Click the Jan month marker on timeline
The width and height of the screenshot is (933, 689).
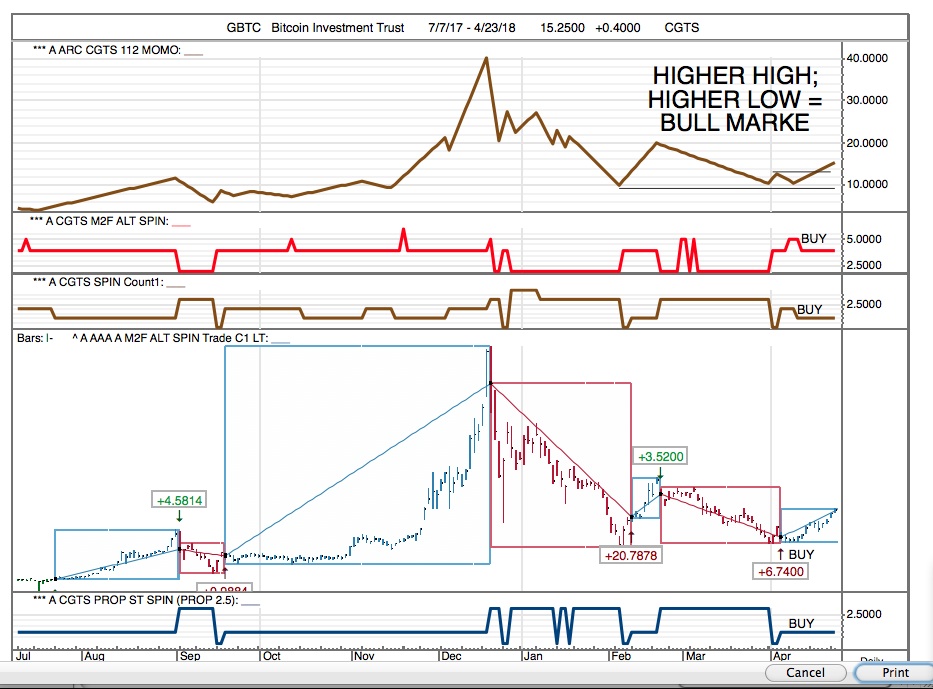(x=533, y=656)
